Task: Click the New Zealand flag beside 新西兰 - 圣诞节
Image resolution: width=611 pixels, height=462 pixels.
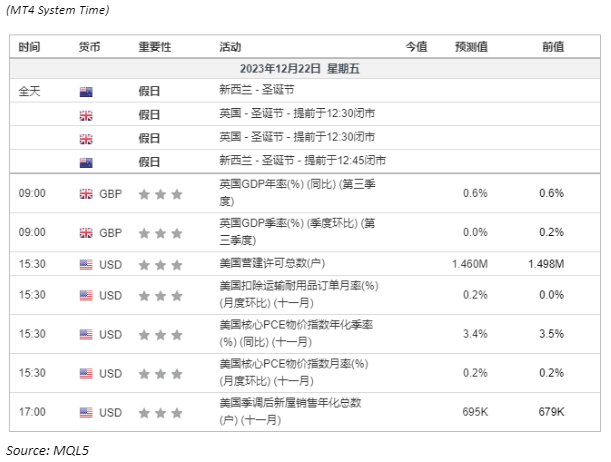Action: click(x=86, y=90)
